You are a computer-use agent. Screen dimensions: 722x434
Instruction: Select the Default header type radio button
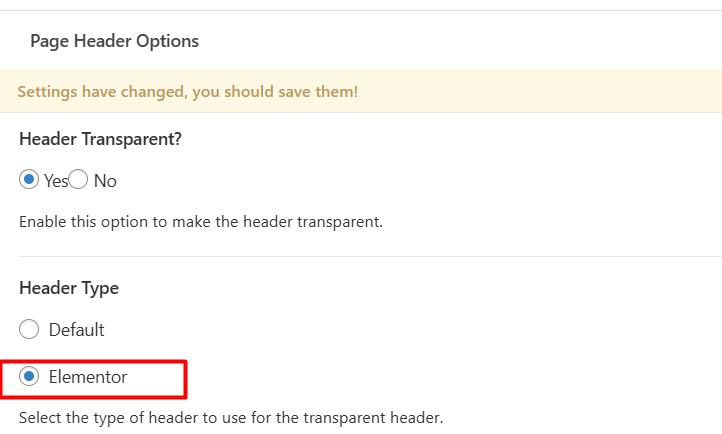click(29, 329)
